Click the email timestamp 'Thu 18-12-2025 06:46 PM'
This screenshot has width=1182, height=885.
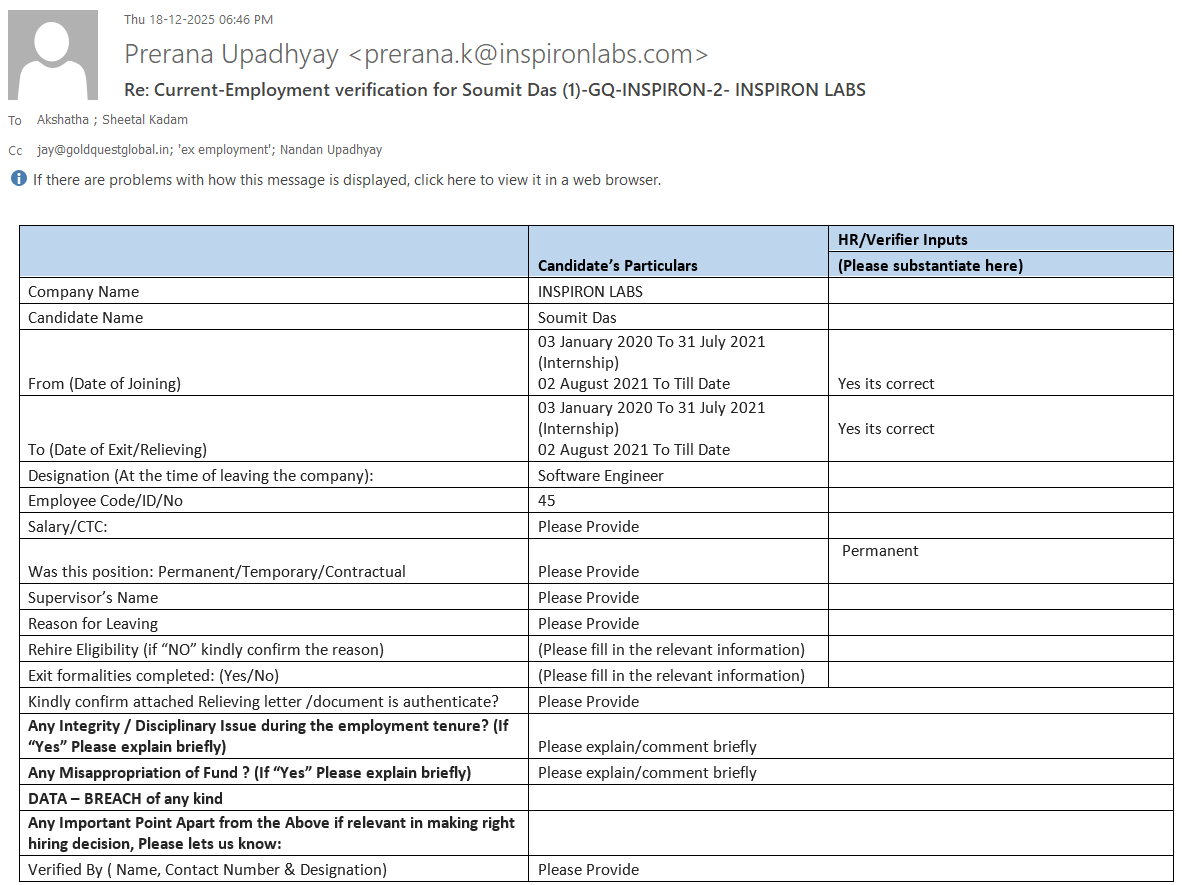coord(198,20)
